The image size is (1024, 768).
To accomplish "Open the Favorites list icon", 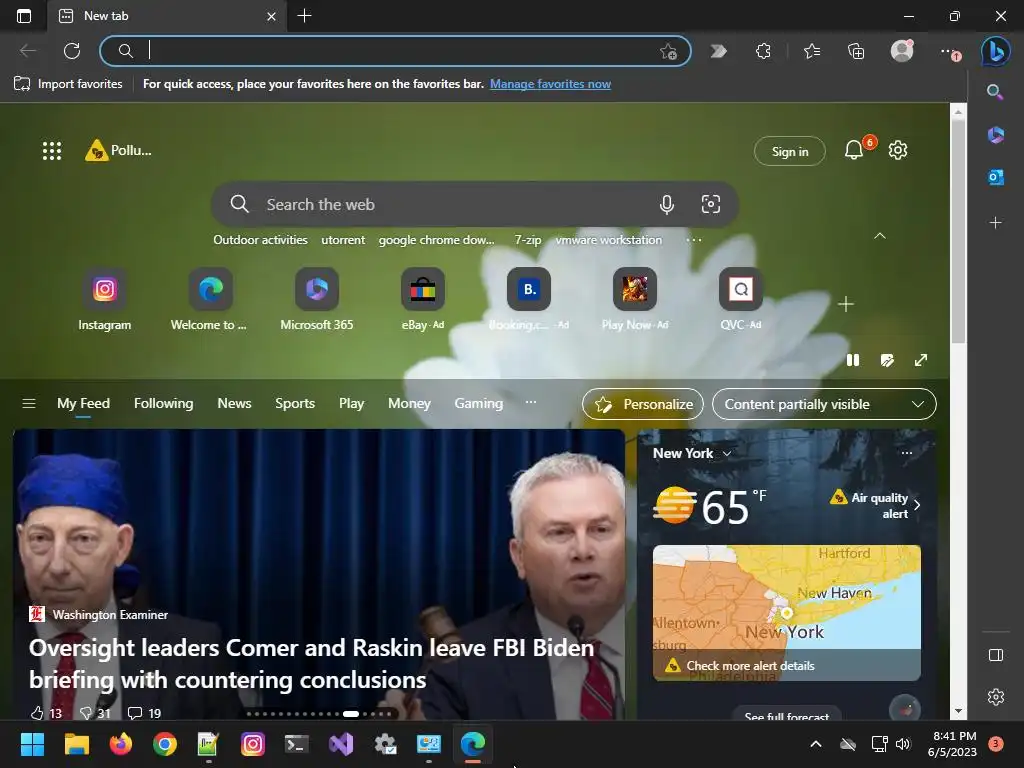I will click(x=812, y=51).
